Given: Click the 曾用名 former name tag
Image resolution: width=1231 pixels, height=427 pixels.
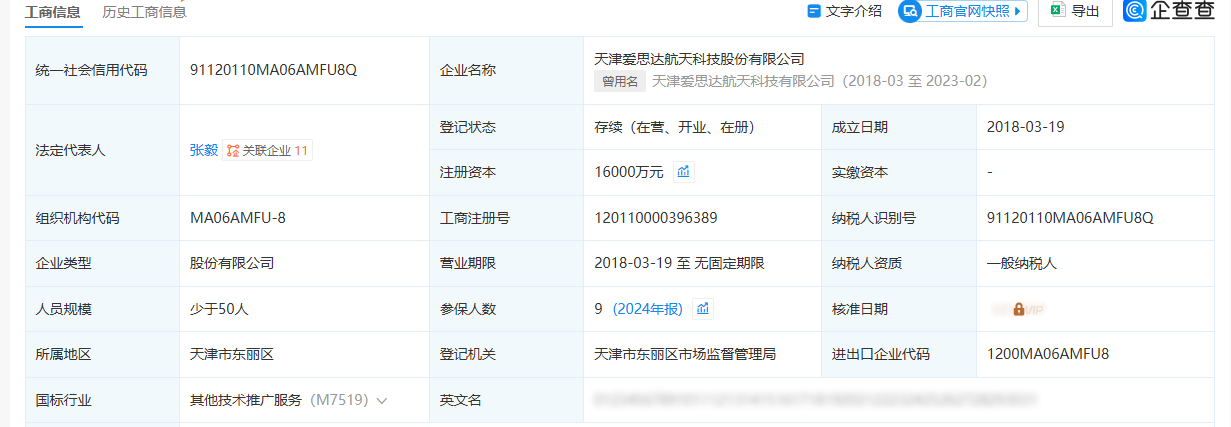Looking at the screenshot, I should [x=620, y=81].
